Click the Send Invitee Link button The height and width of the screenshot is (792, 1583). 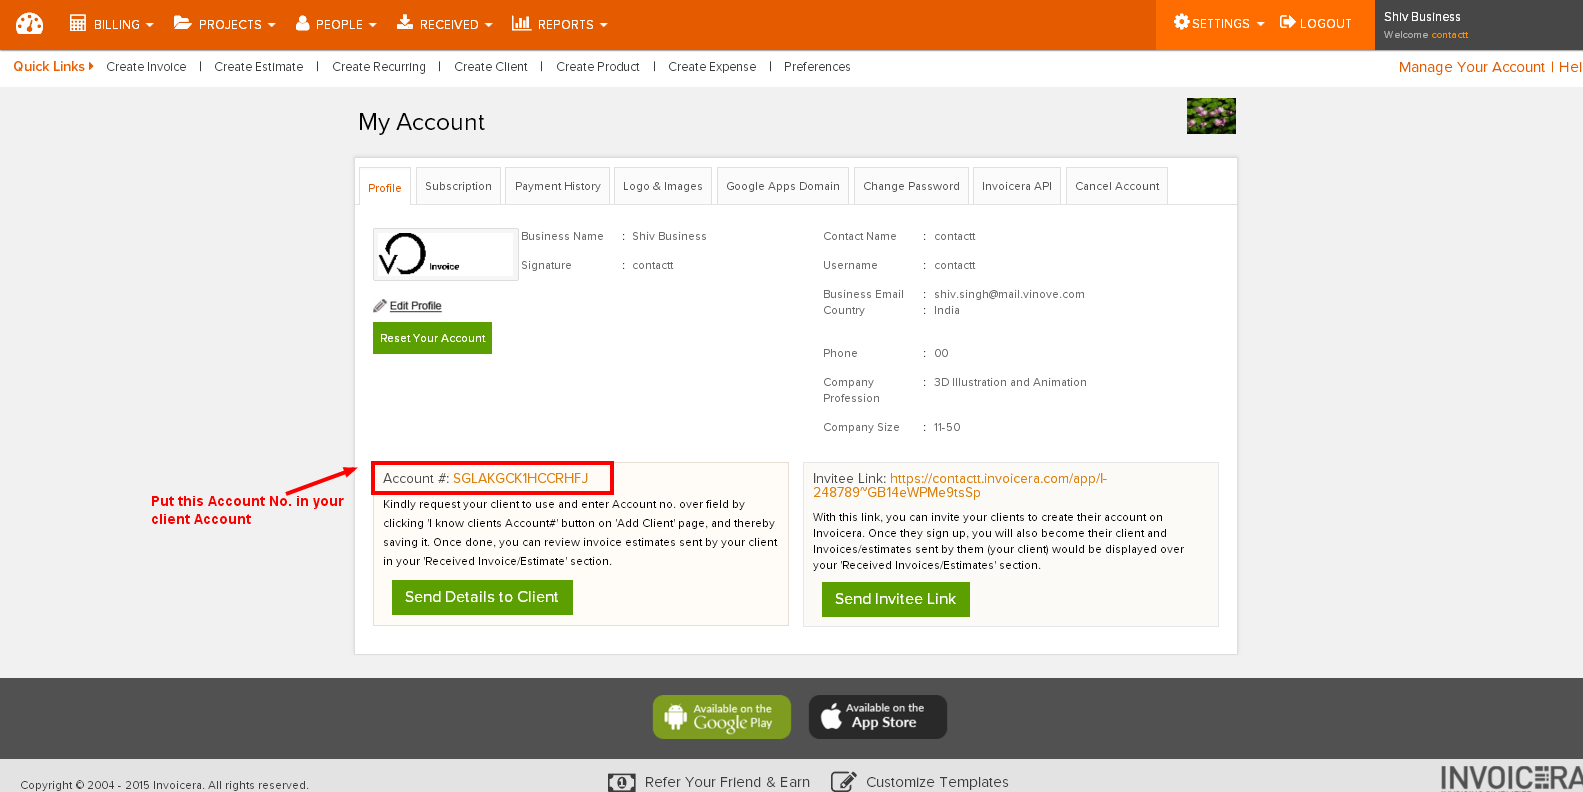896,599
